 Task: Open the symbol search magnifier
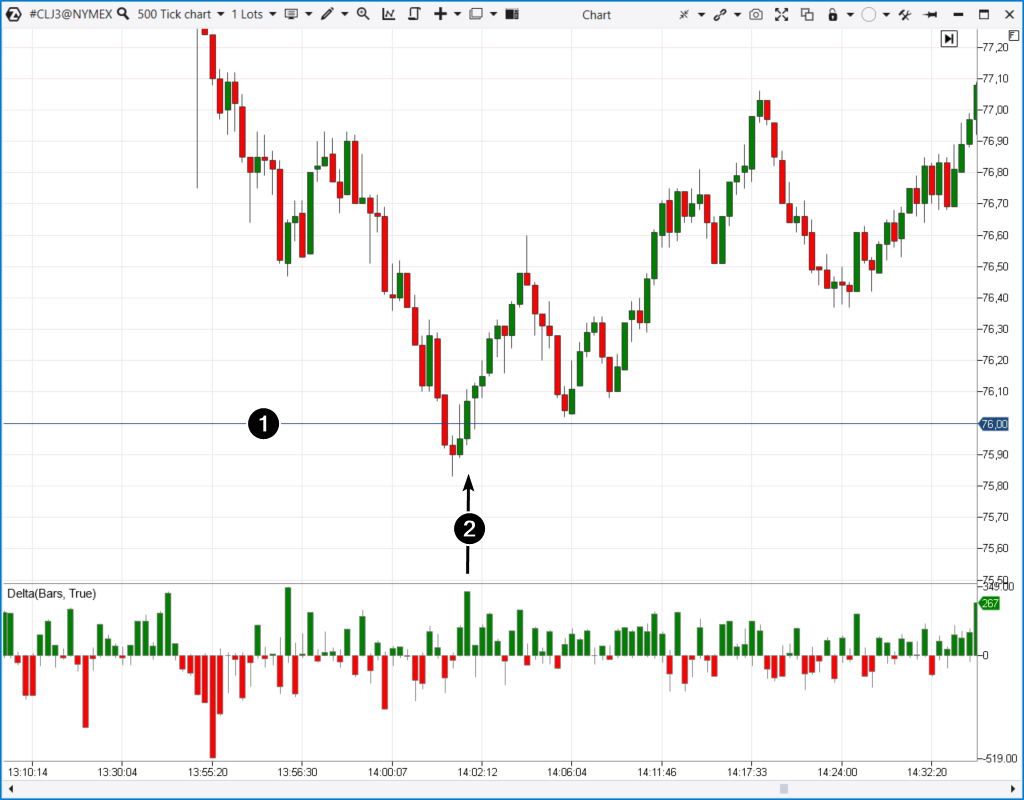(x=122, y=14)
